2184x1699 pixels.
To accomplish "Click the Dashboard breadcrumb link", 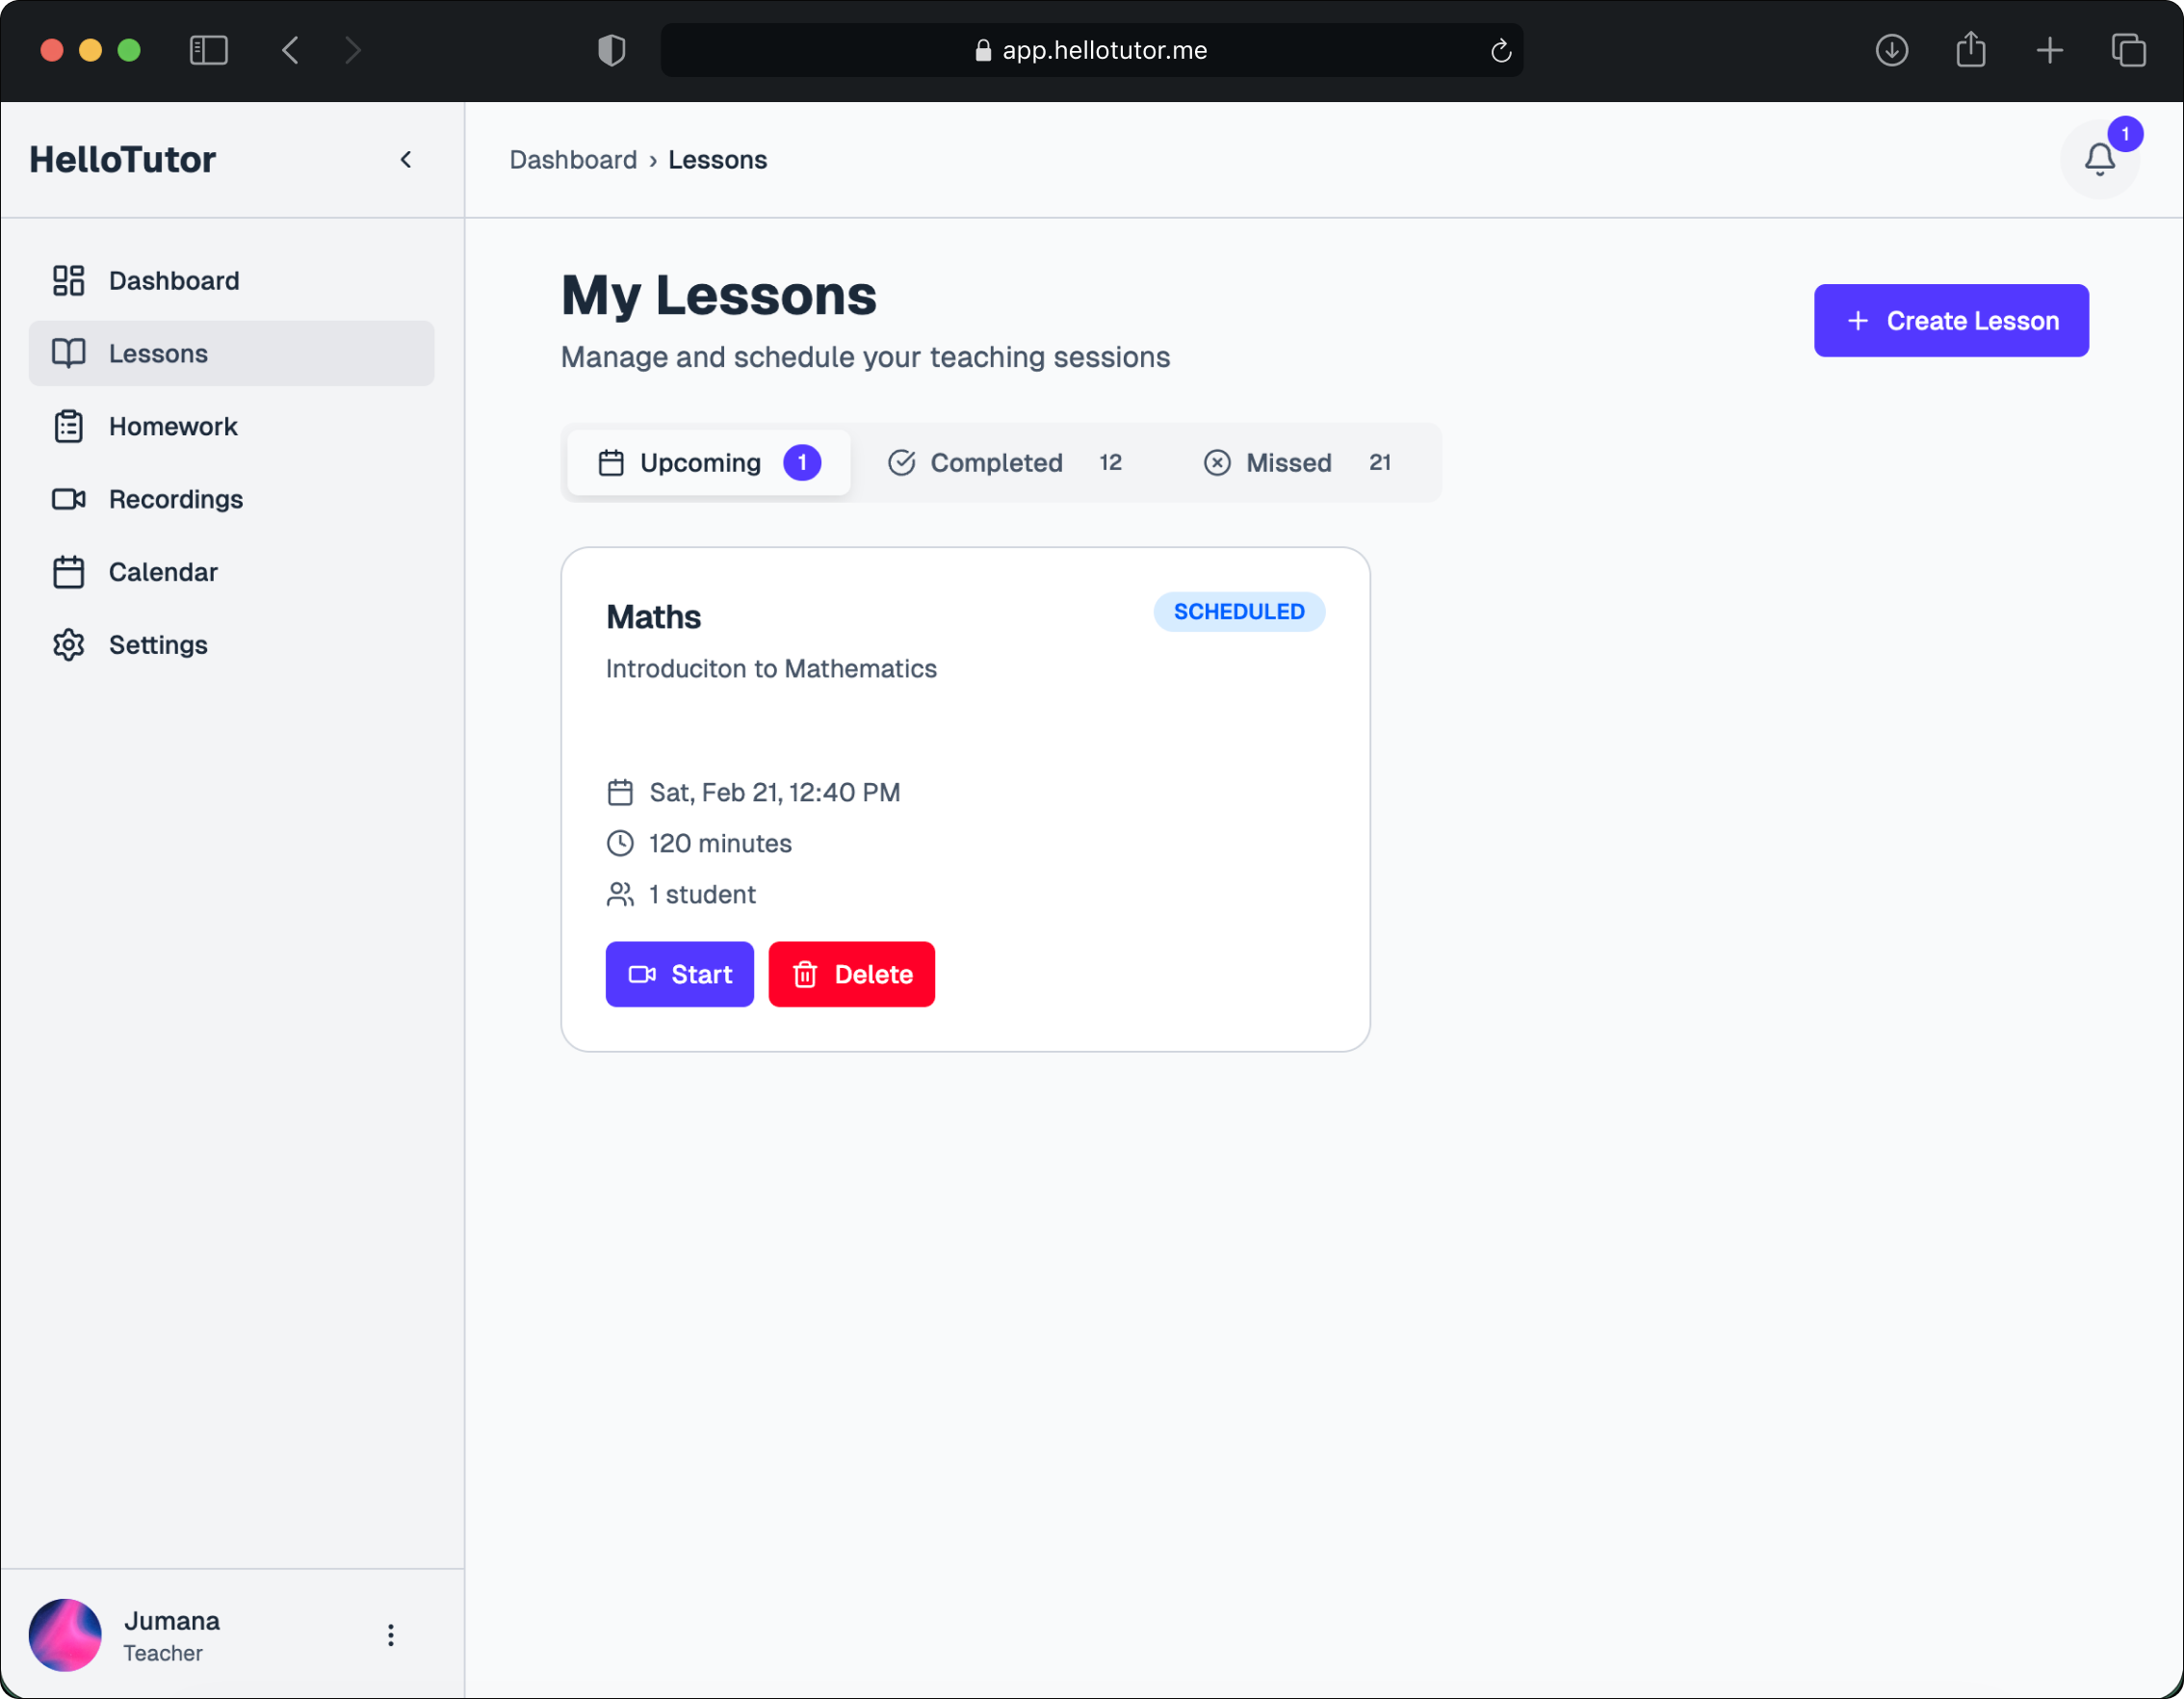I will coord(572,160).
